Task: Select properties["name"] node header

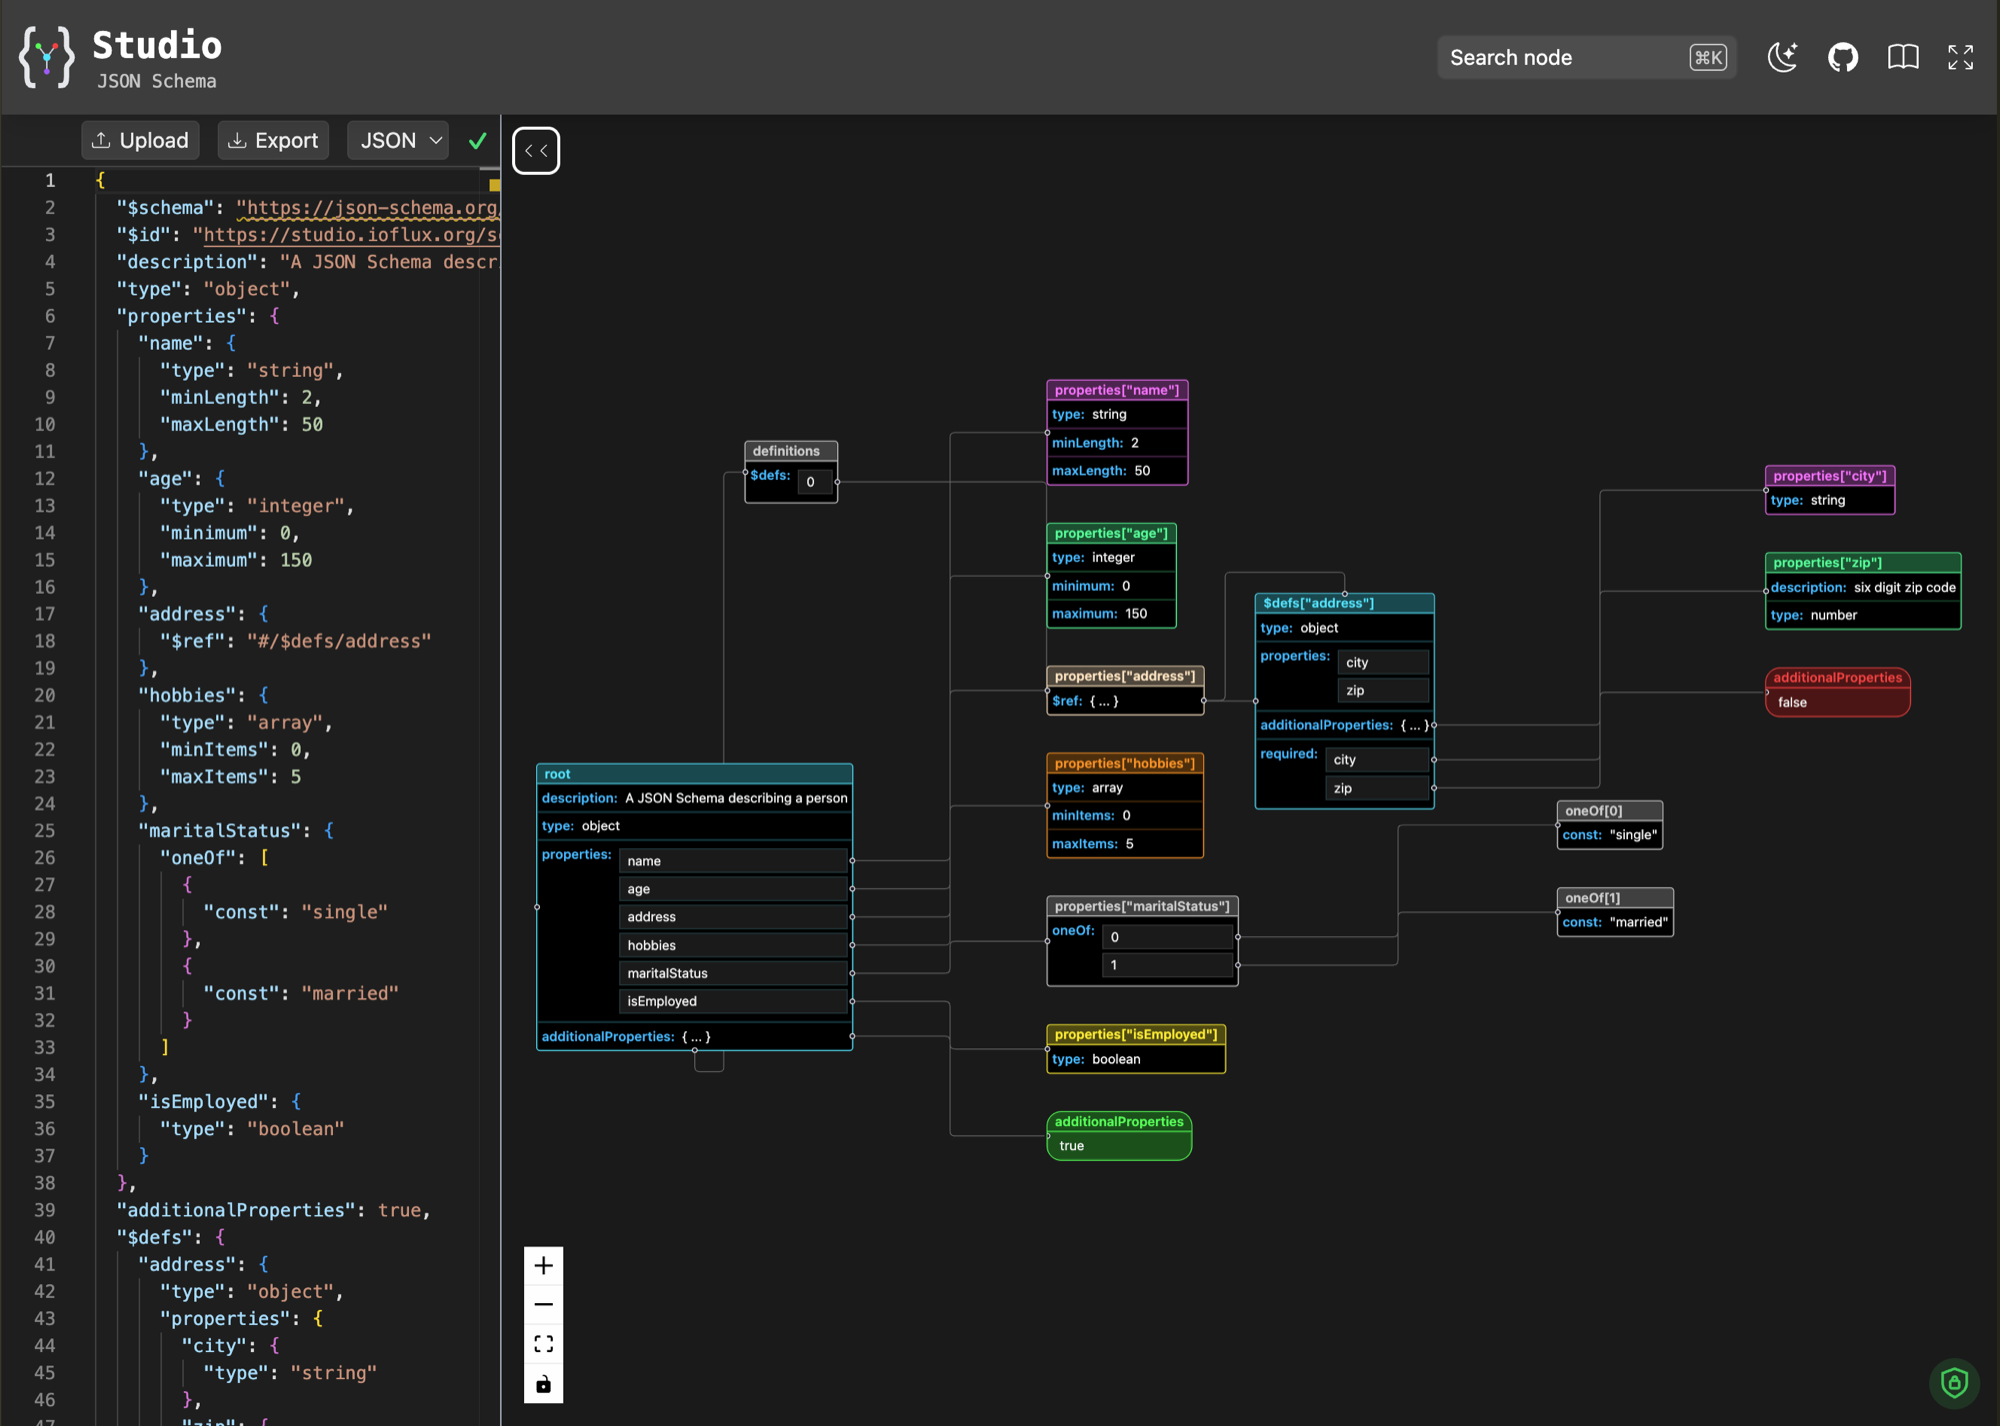Action: tap(1117, 390)
